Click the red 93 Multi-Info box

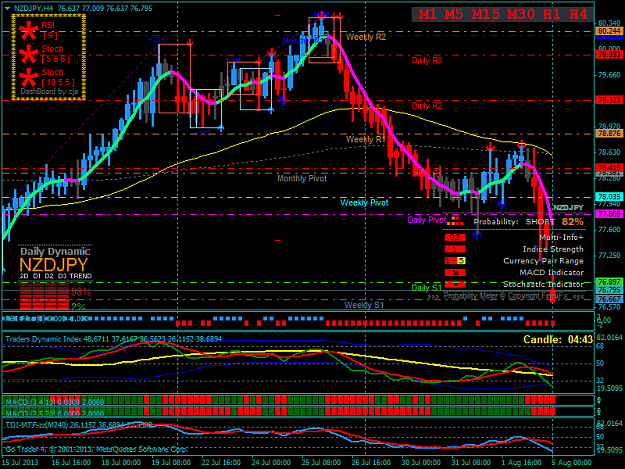pos(455,237)
